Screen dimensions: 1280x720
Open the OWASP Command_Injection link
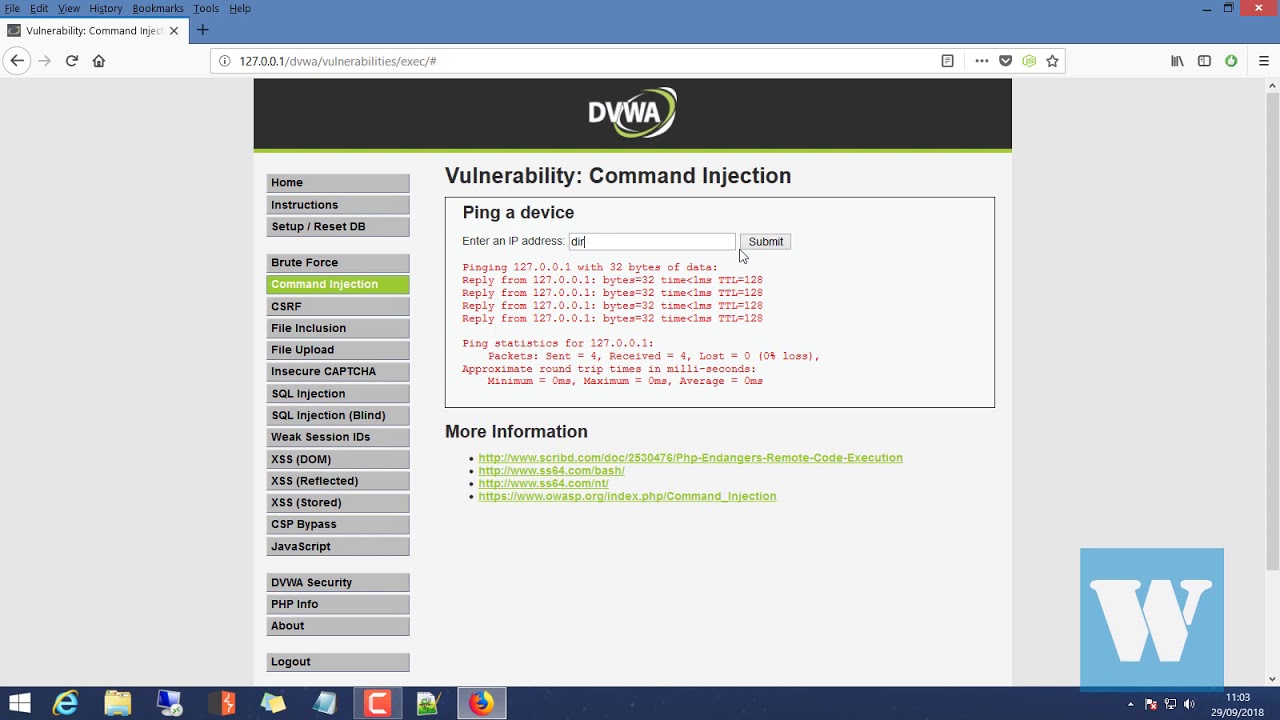(627, 496)
